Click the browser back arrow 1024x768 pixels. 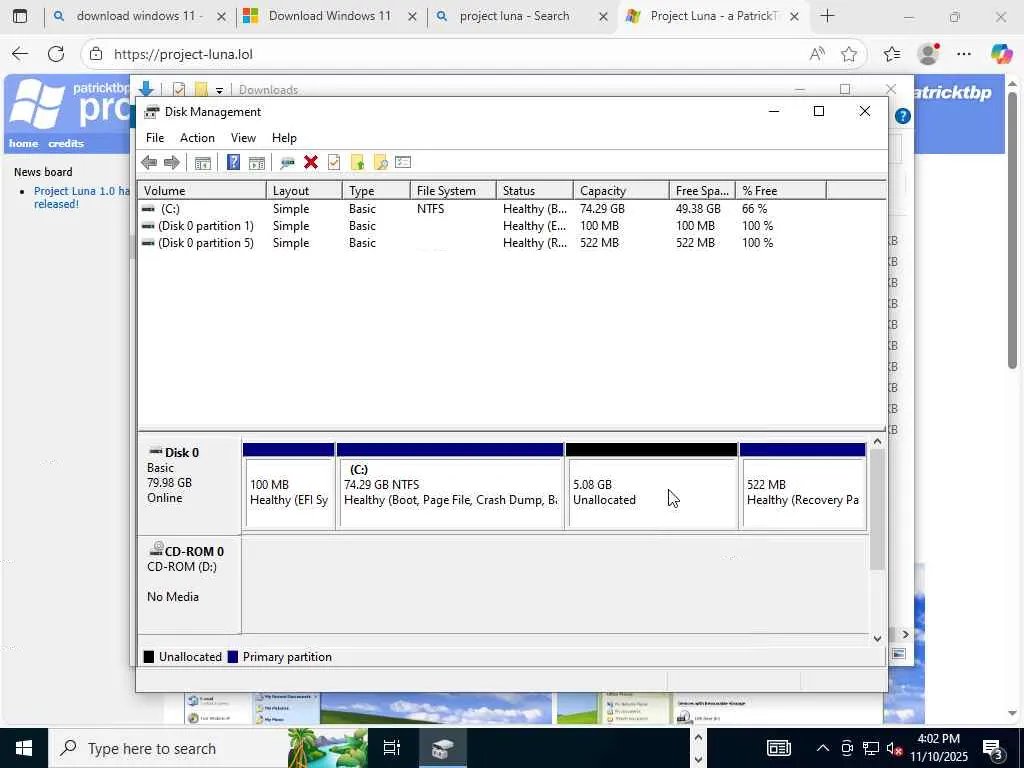(20, 54)
